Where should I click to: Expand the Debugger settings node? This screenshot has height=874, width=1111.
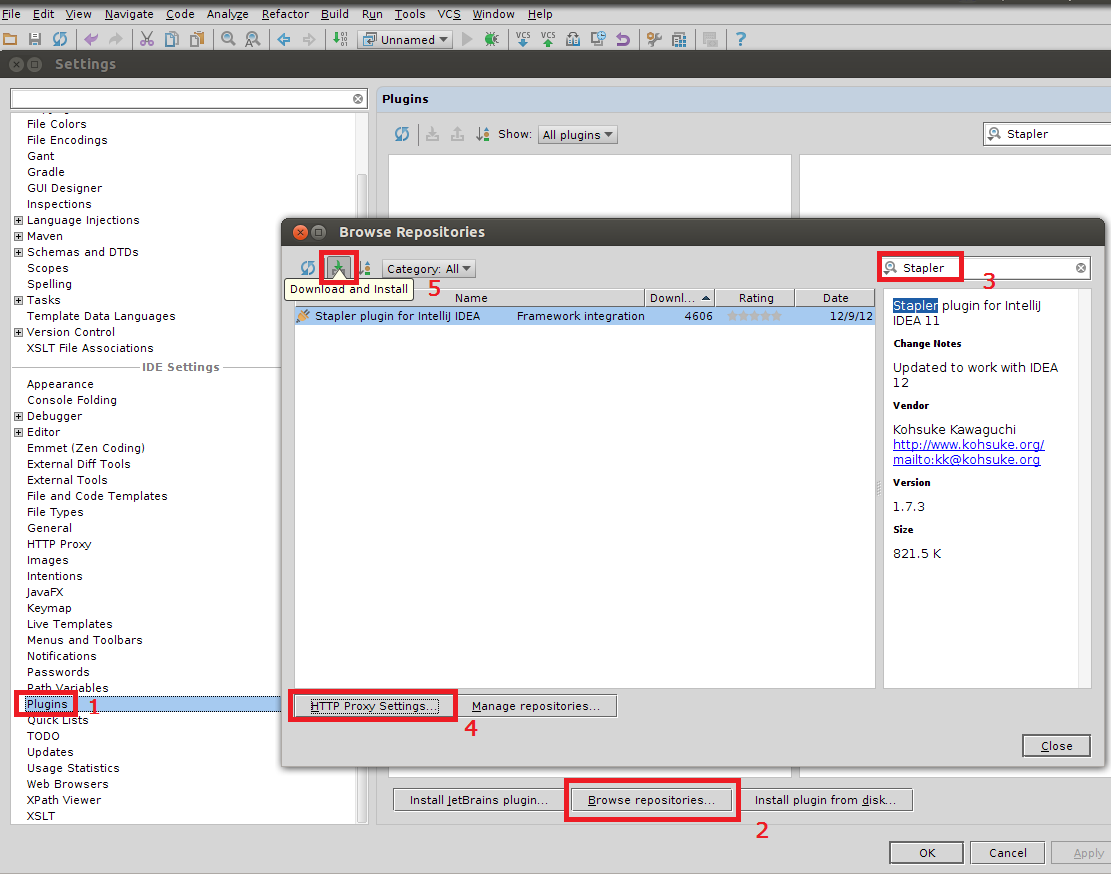[18, 416]
